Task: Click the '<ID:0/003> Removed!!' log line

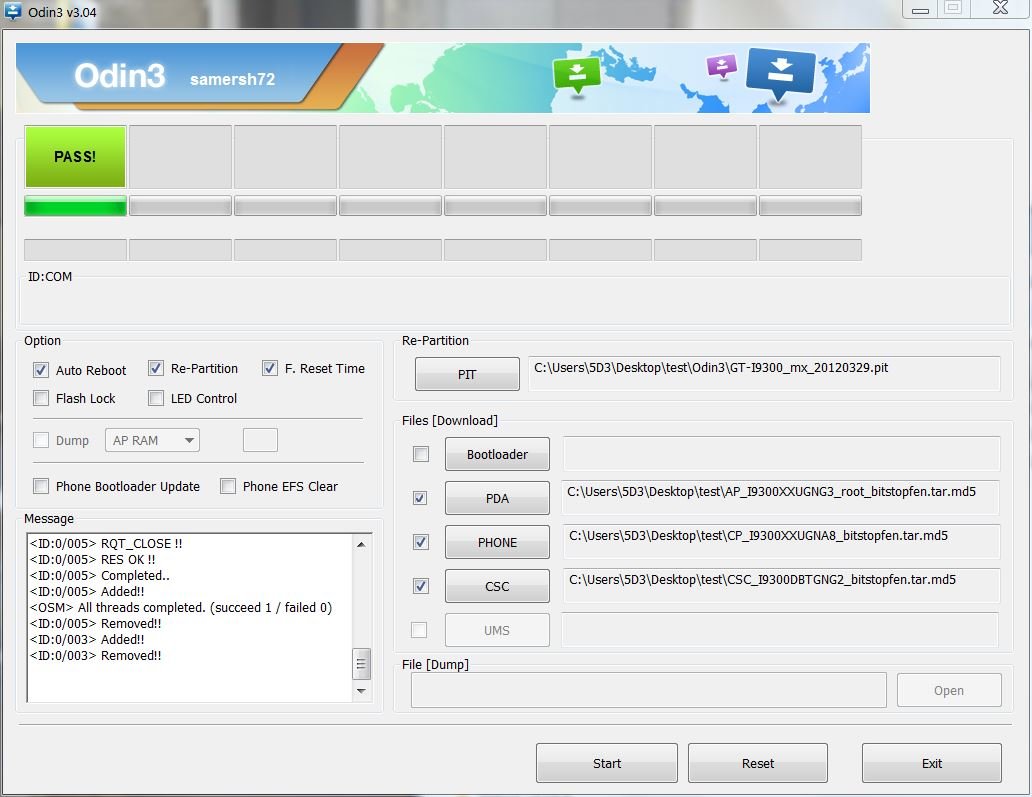Action: 95,656
